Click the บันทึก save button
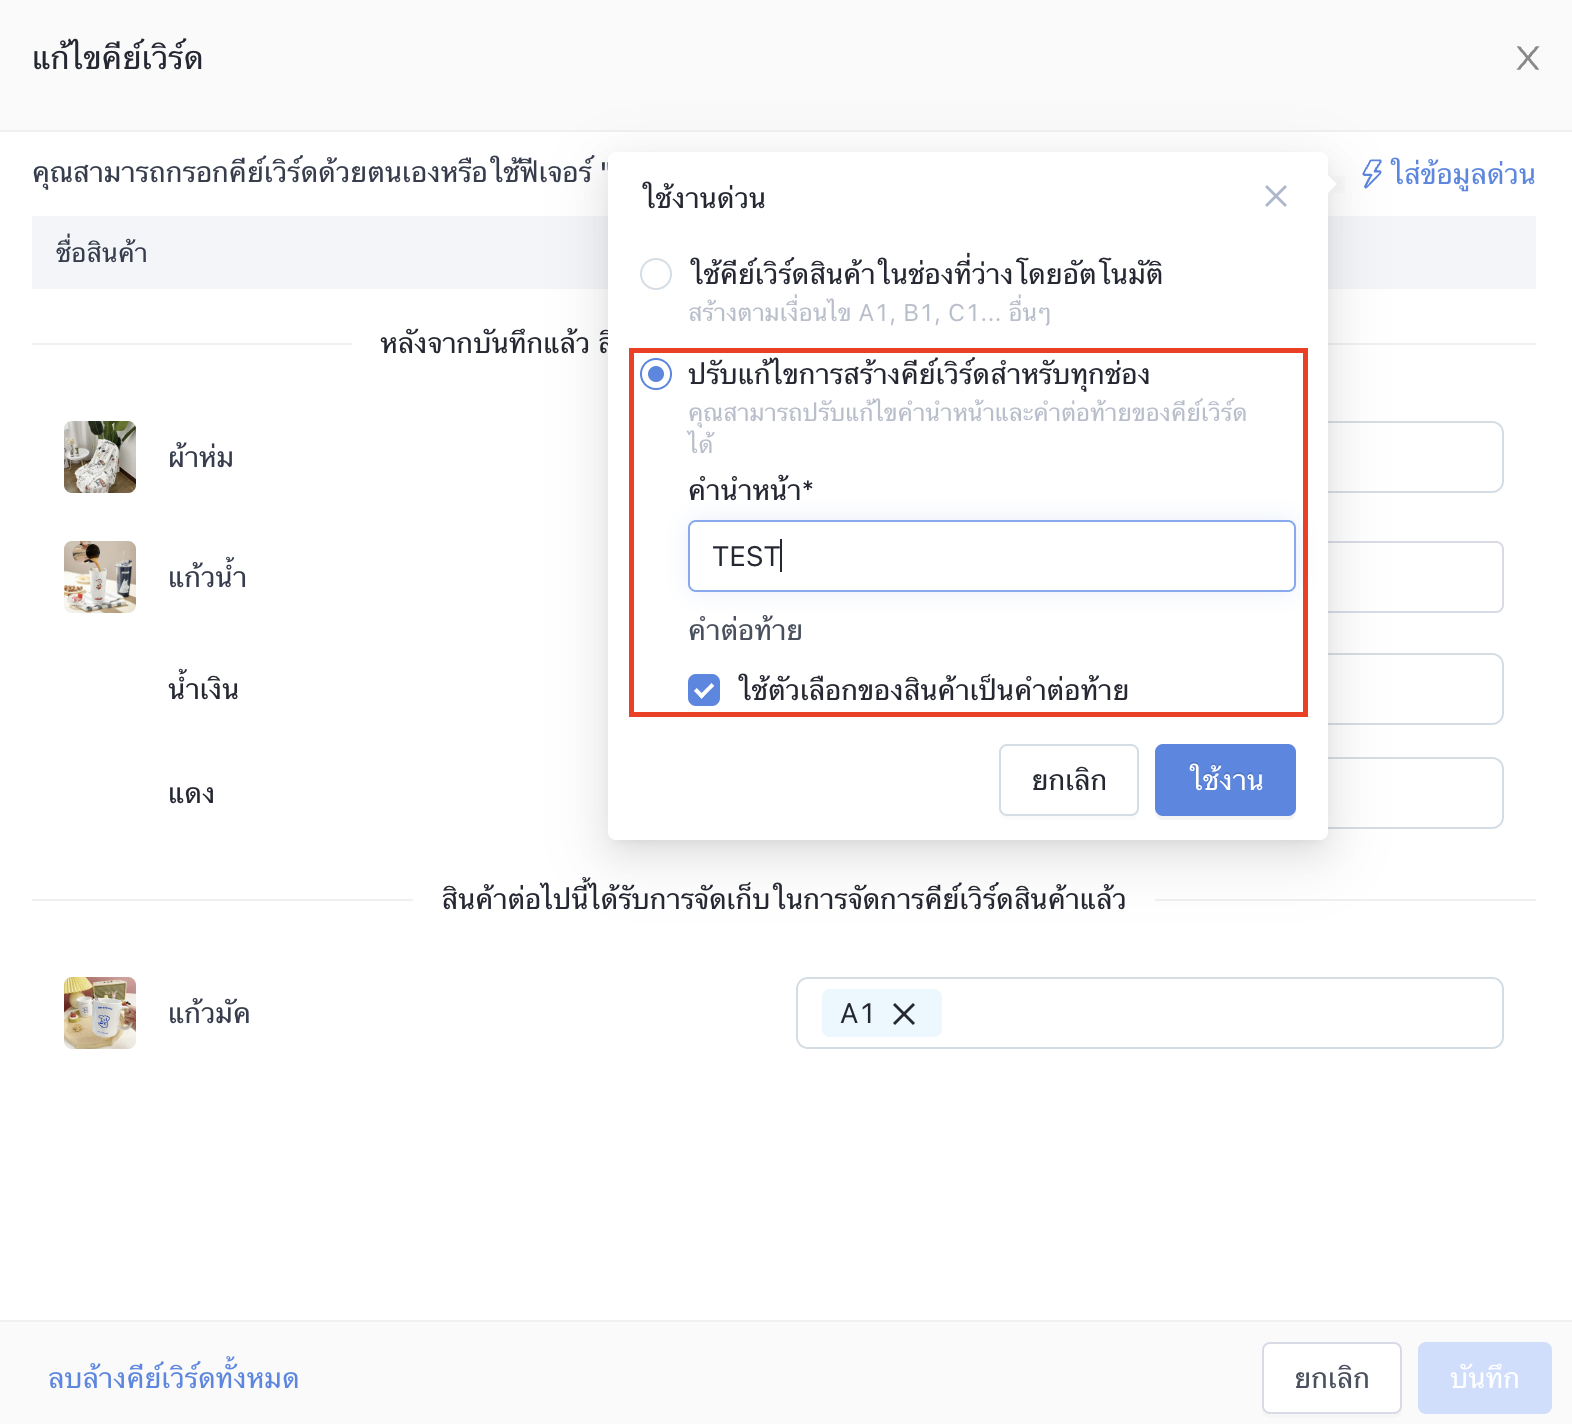This screenshot has height=1424, width=1572. (x=1484, y=1378)
